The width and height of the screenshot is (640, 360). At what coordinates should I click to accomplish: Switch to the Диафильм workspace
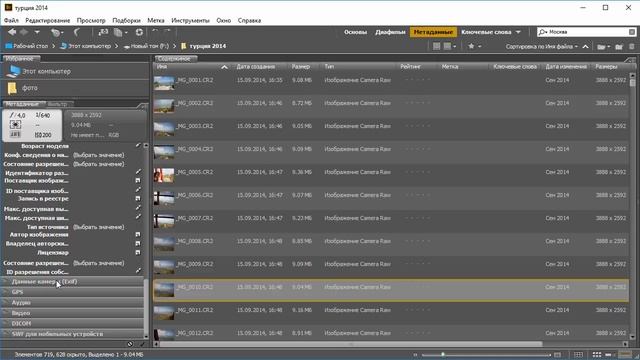(390, 32)
